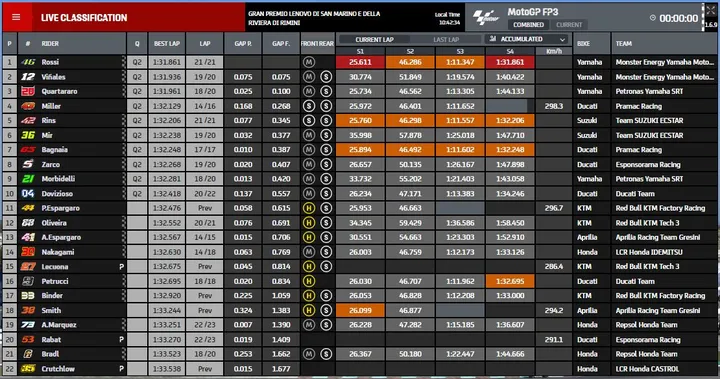720x379 pixels.
Task: Toggle fullscreen expand icon
Action: 710,11
